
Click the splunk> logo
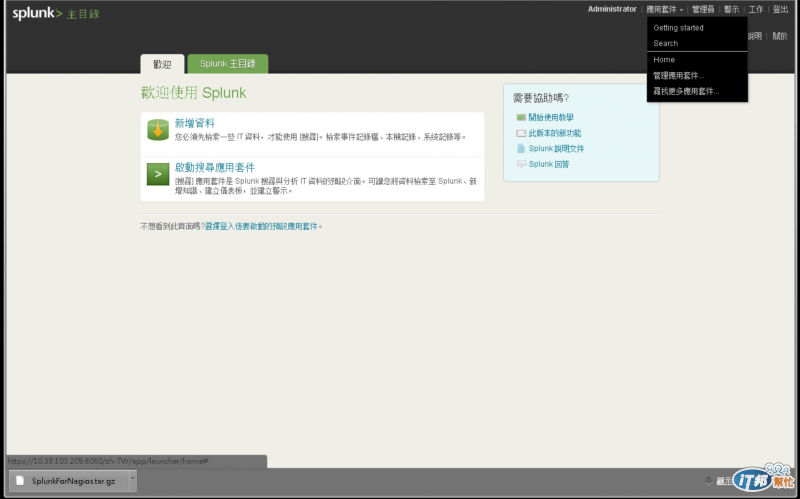37,13
